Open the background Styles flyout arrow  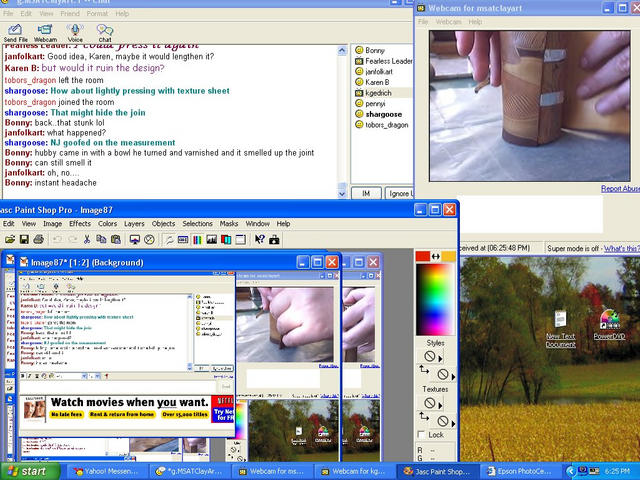pos(453,376)
